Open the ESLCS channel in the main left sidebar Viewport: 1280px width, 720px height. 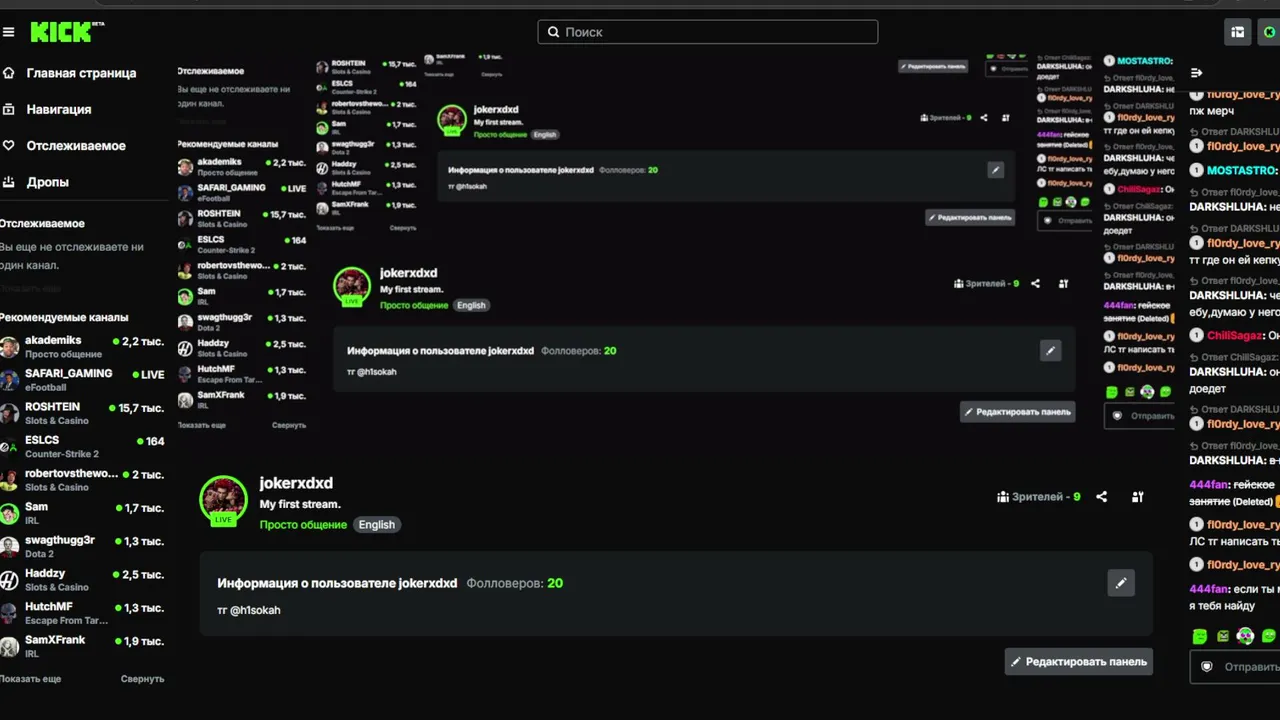click(x=84, y=447)
